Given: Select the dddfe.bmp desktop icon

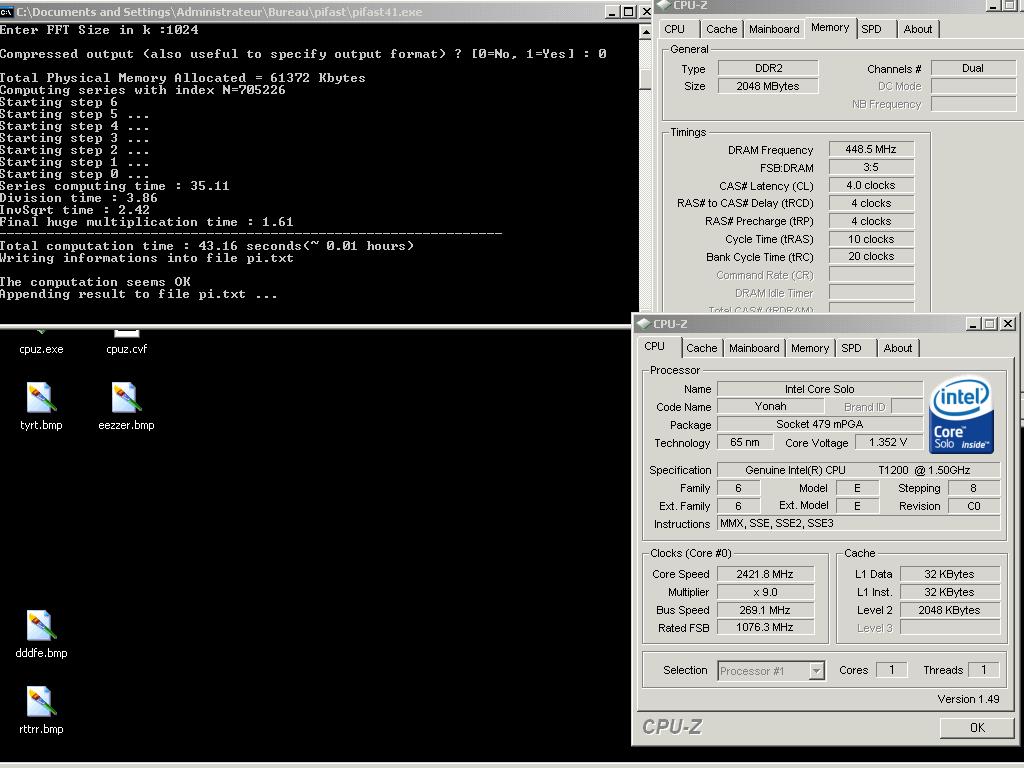Looking at the screenshot, I should pyautogui.click(x=41, y=634).
